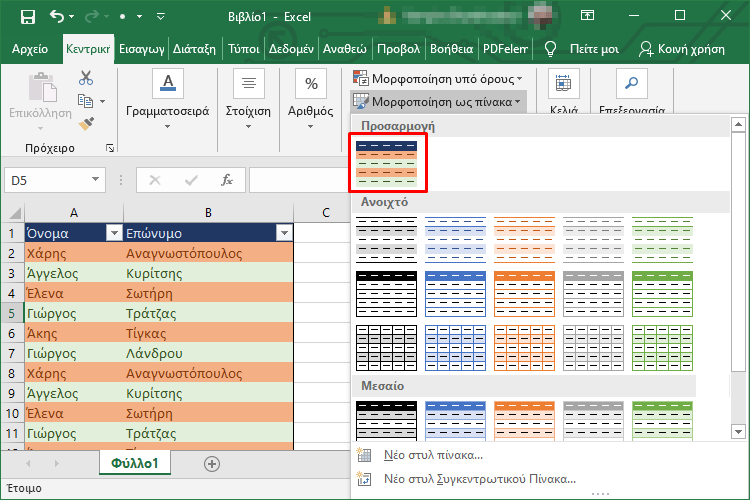
Task: Open the Αριθμός number format group
Action: tap(310, 100)
